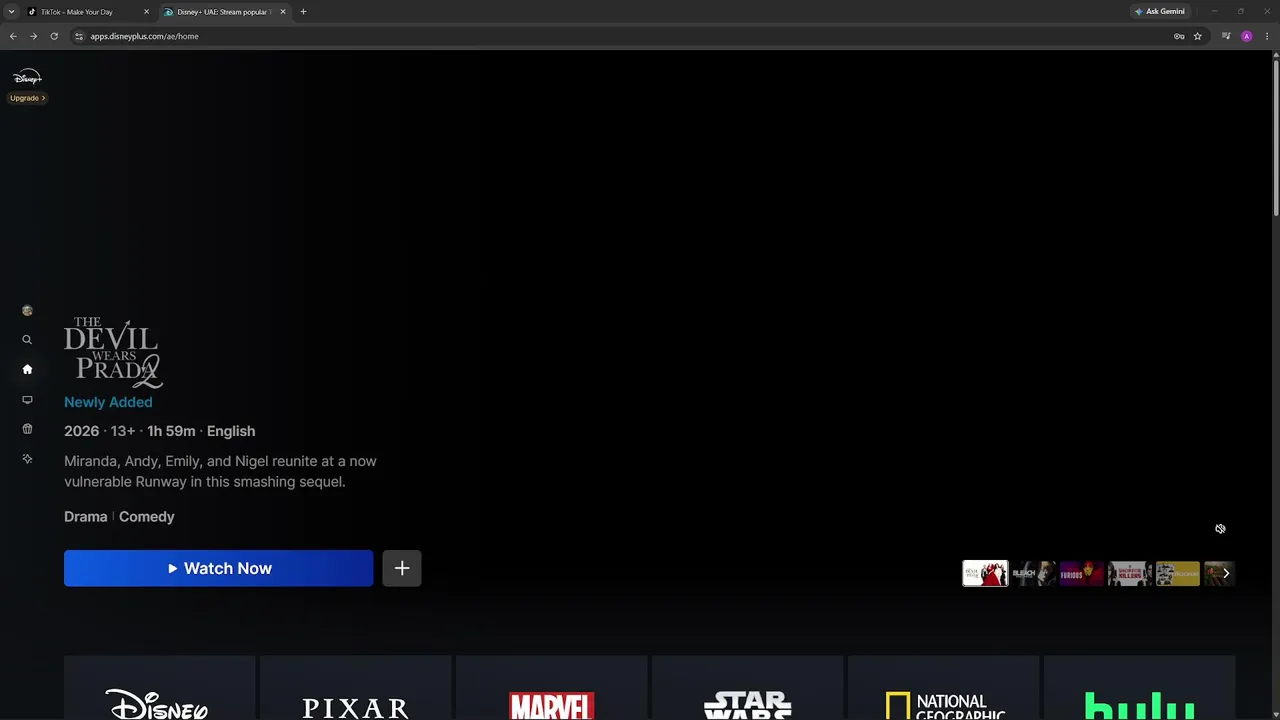This screenshot has height=720, width=1280.
Task: Open Search from the Disney+ sidebar
Action: pos(27,340)
